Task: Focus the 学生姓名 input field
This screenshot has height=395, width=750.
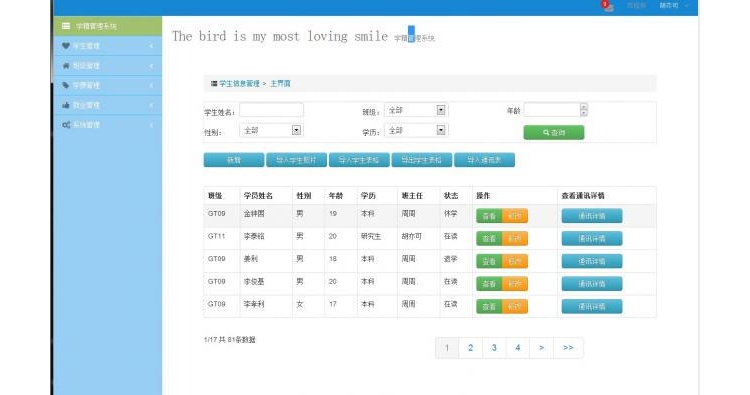Action: pyautogui.click(x=271, y=110)
